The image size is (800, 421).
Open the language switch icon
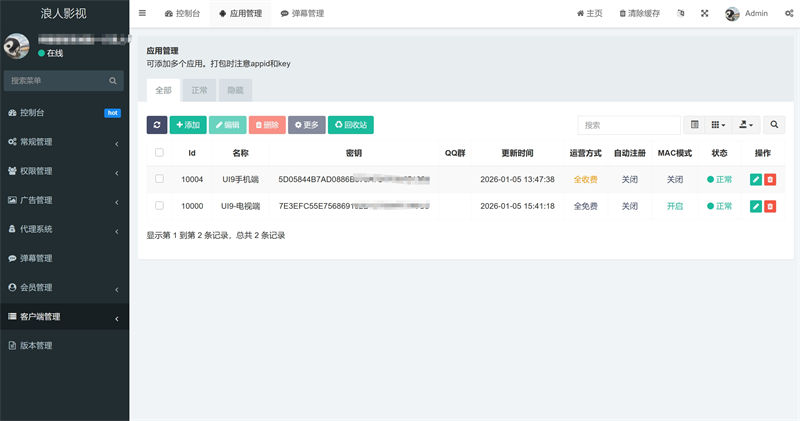681,14
